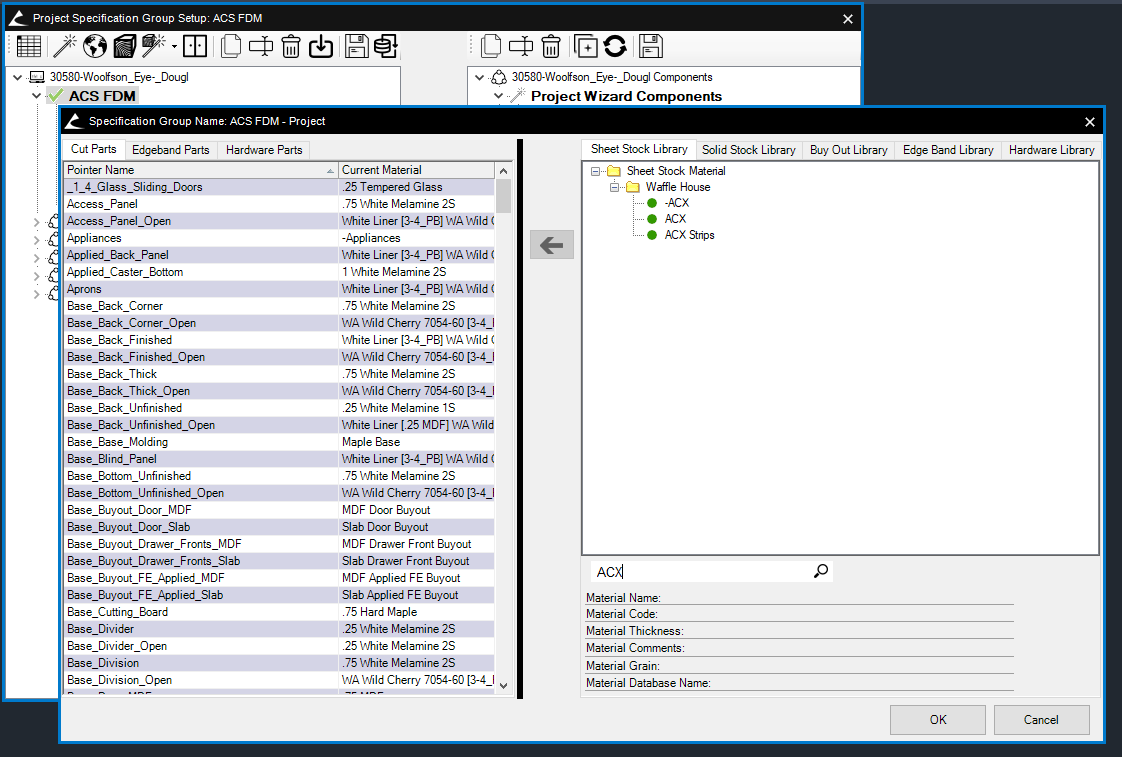The image size is (1122, 757).
Task: Switch to the Hardware Parts tab
Action: pyautogui.click(x=264, y=150)
